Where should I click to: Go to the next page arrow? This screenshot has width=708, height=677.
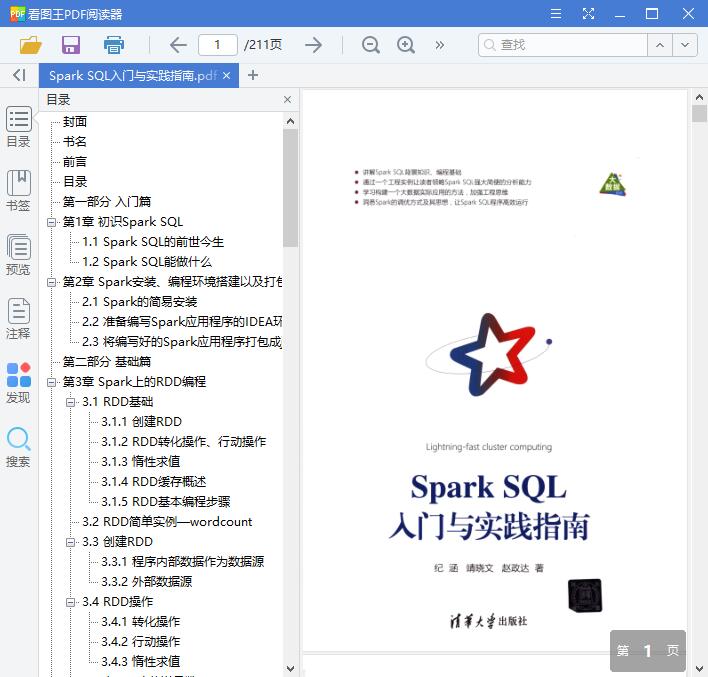coord(313,45)
